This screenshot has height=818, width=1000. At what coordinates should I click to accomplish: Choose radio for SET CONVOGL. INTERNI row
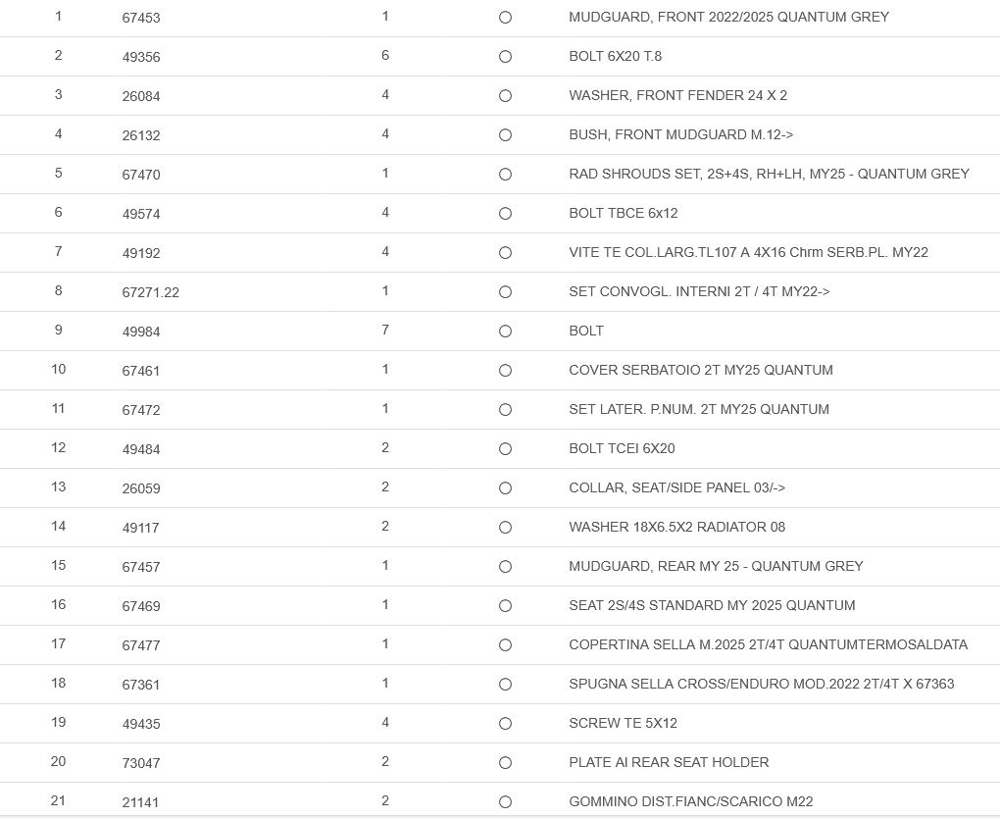pyautogui.click(x=505, y=292)
